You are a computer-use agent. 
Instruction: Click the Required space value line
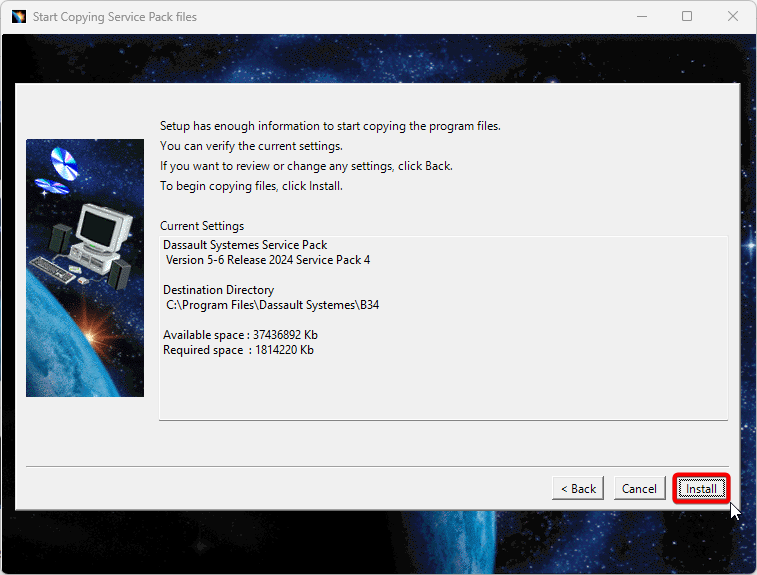tap(238, 350)
